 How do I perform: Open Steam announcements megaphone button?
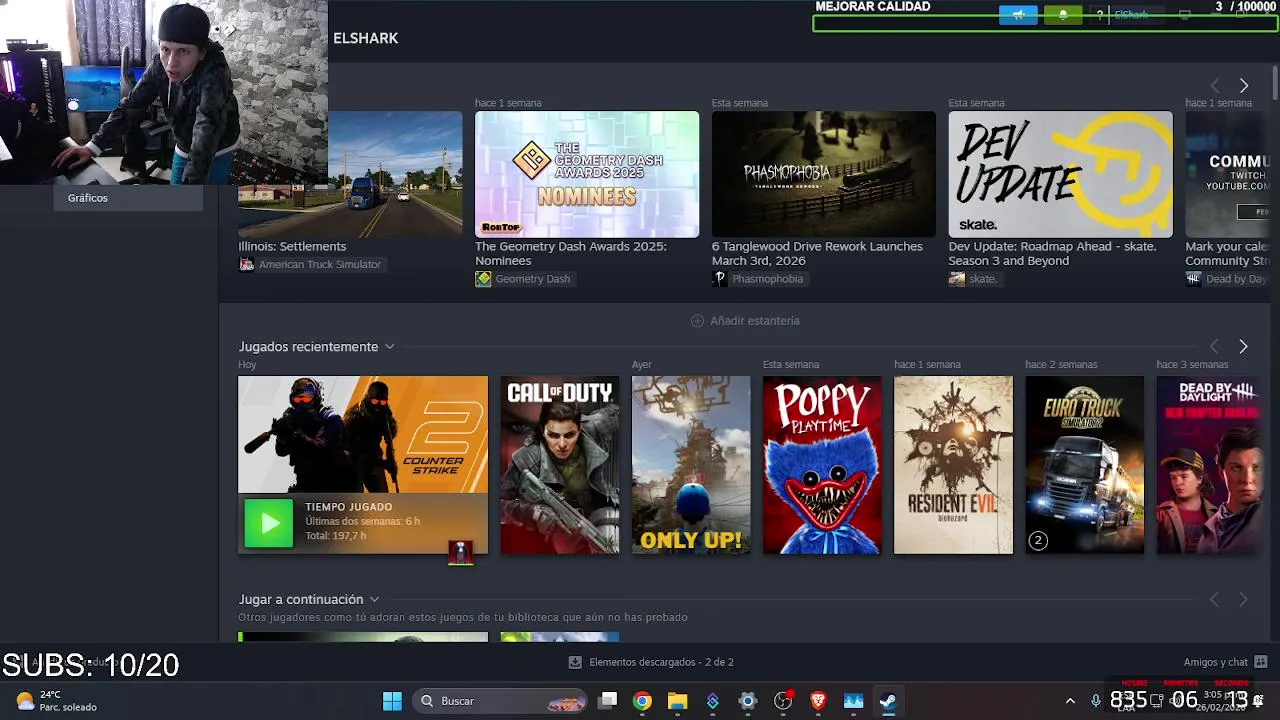(1018, 15)
